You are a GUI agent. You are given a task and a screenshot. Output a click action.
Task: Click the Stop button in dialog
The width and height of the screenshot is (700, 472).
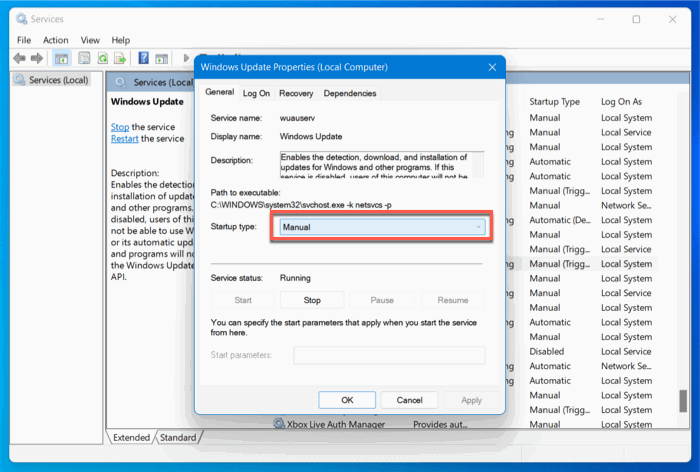[312, 300]
